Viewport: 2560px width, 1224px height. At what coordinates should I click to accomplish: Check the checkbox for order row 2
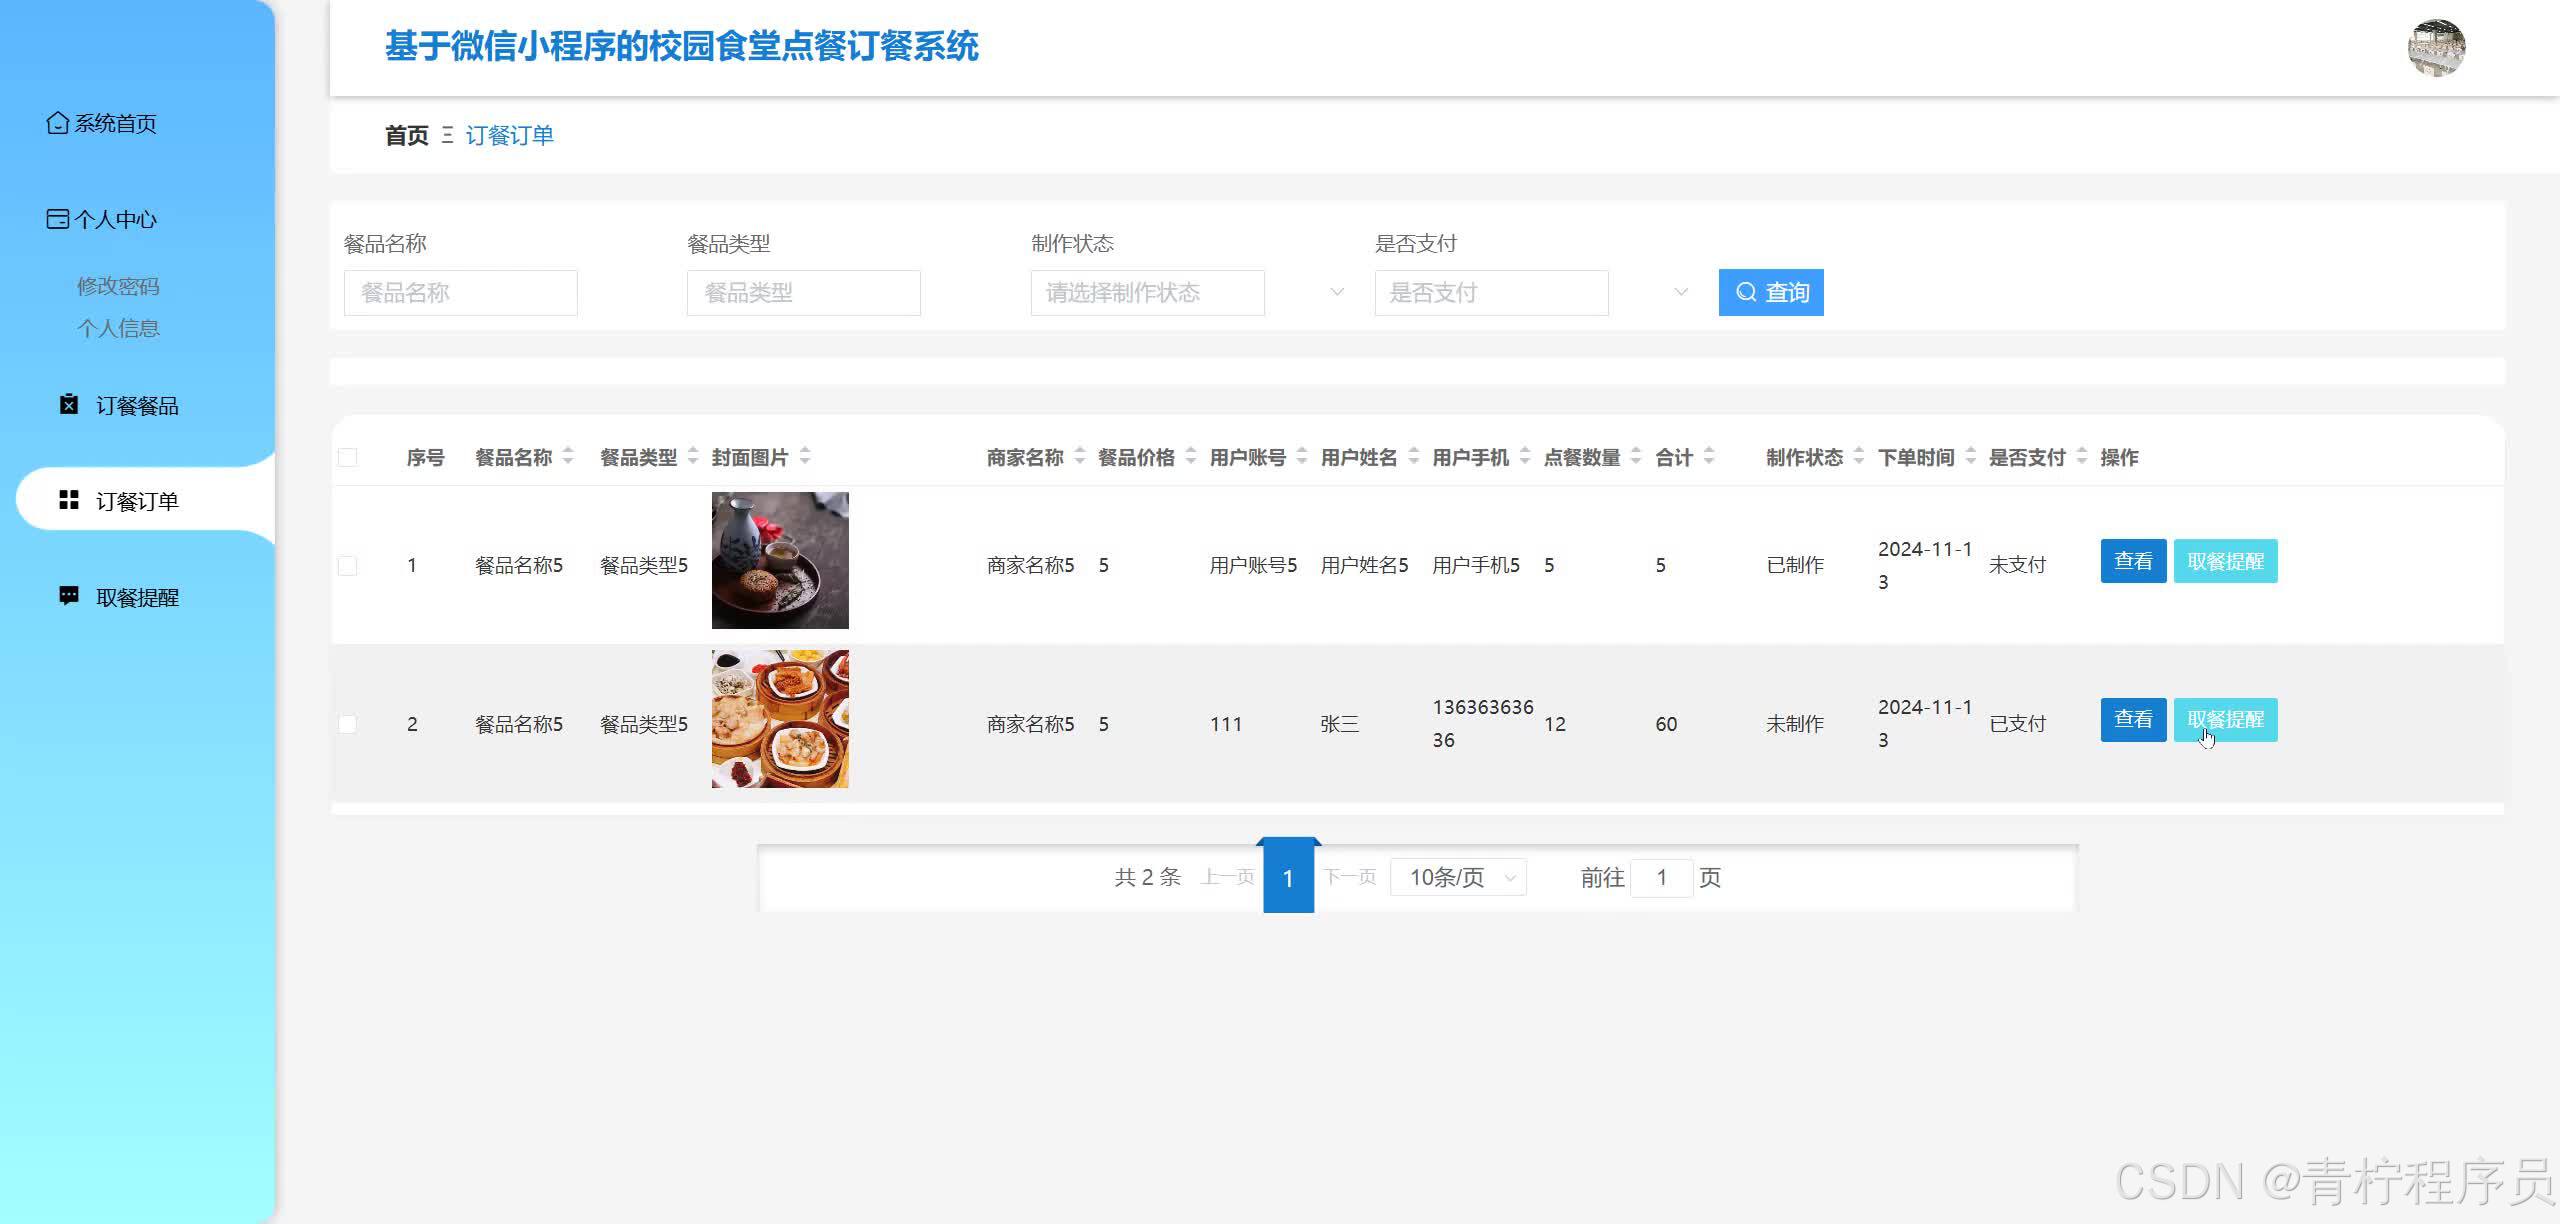[x=348, y=723]
